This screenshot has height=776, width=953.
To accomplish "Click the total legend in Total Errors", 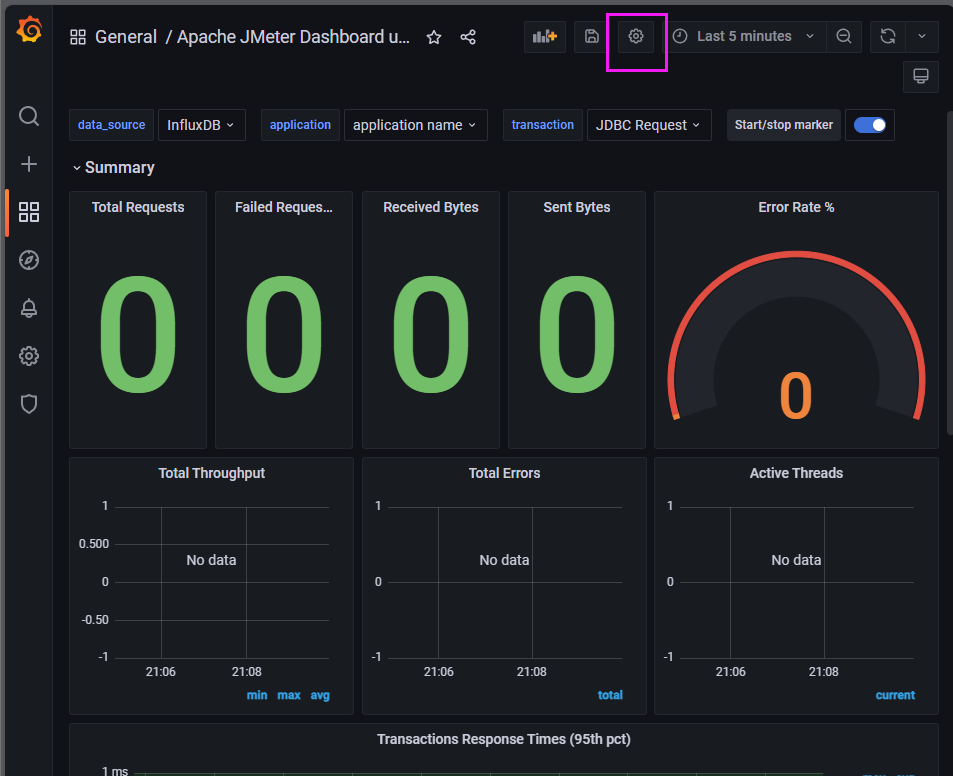I will pos(610,695).
